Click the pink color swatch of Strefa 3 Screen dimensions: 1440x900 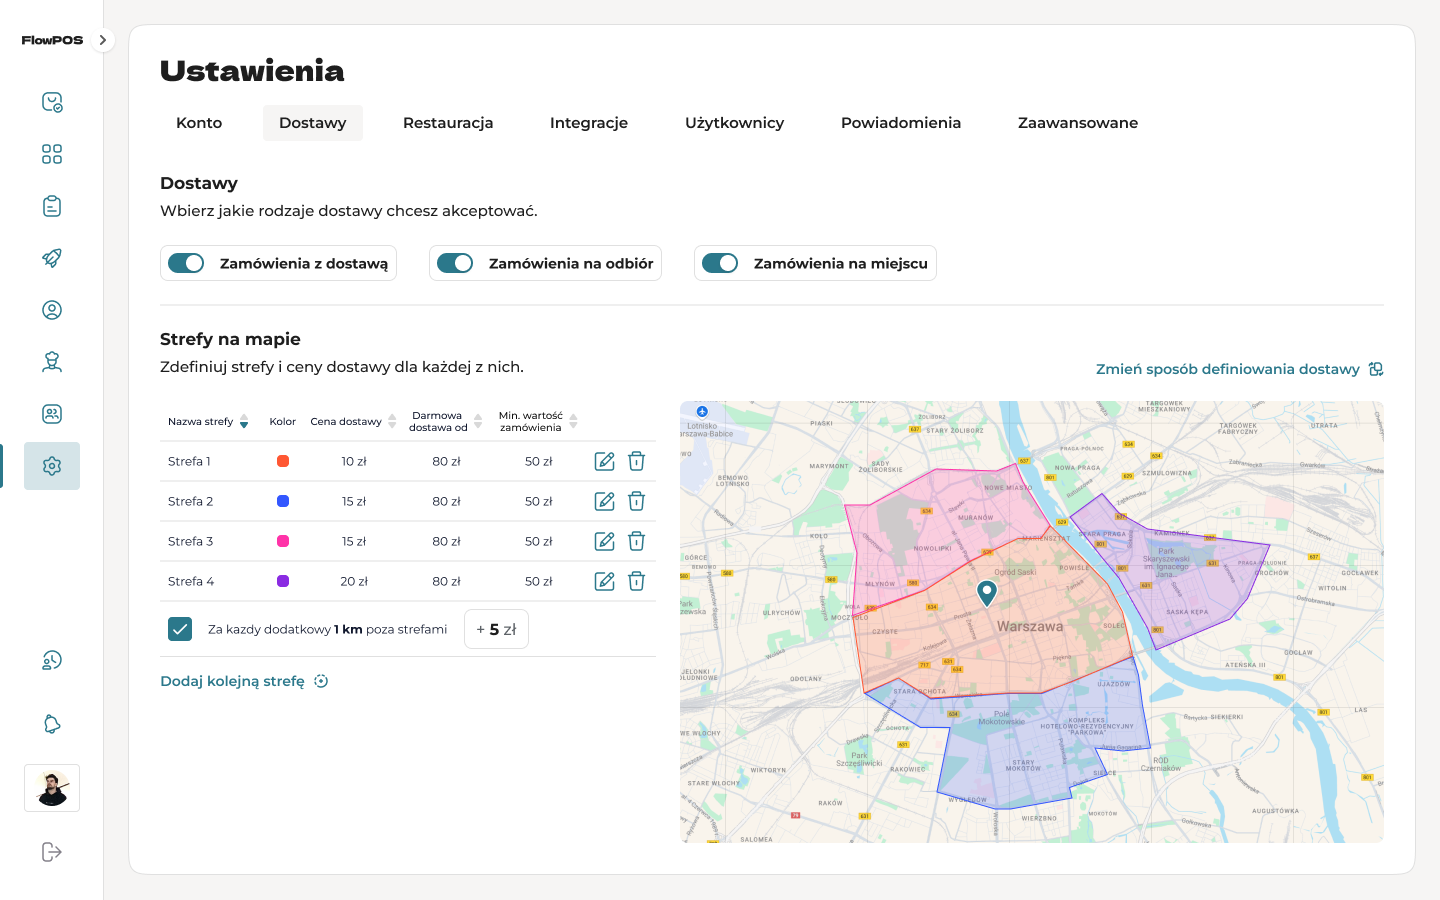click(283, 541)
